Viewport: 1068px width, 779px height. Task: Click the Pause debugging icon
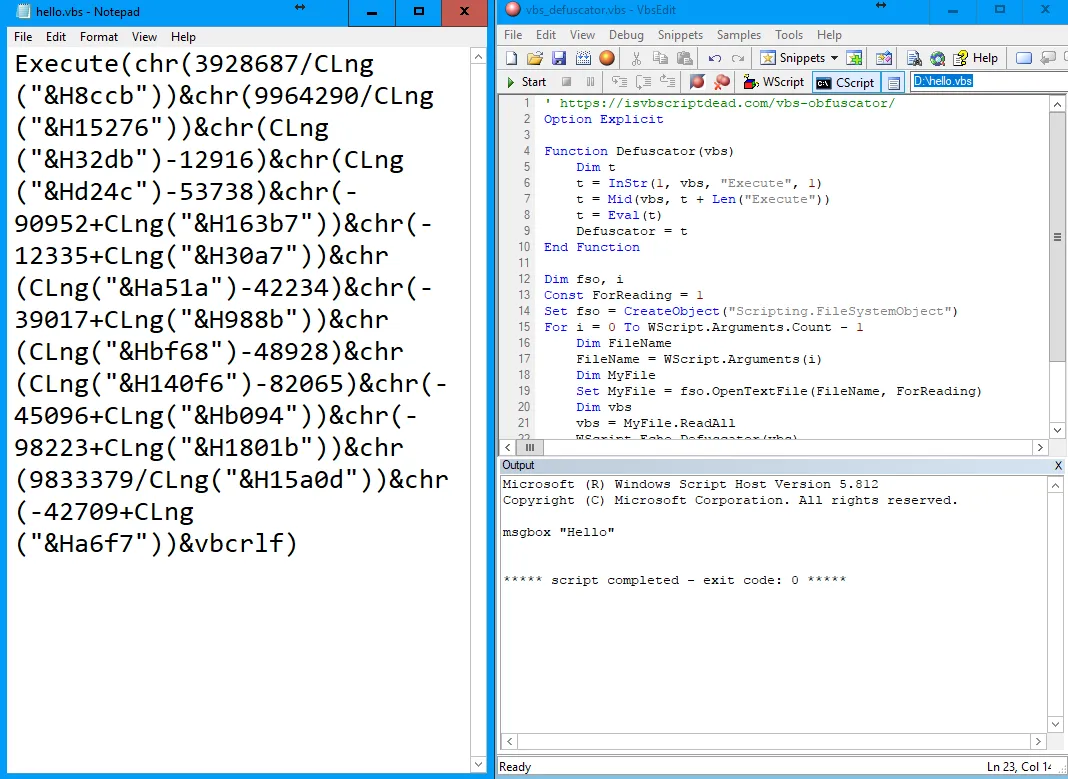click(x=590, y=82)
